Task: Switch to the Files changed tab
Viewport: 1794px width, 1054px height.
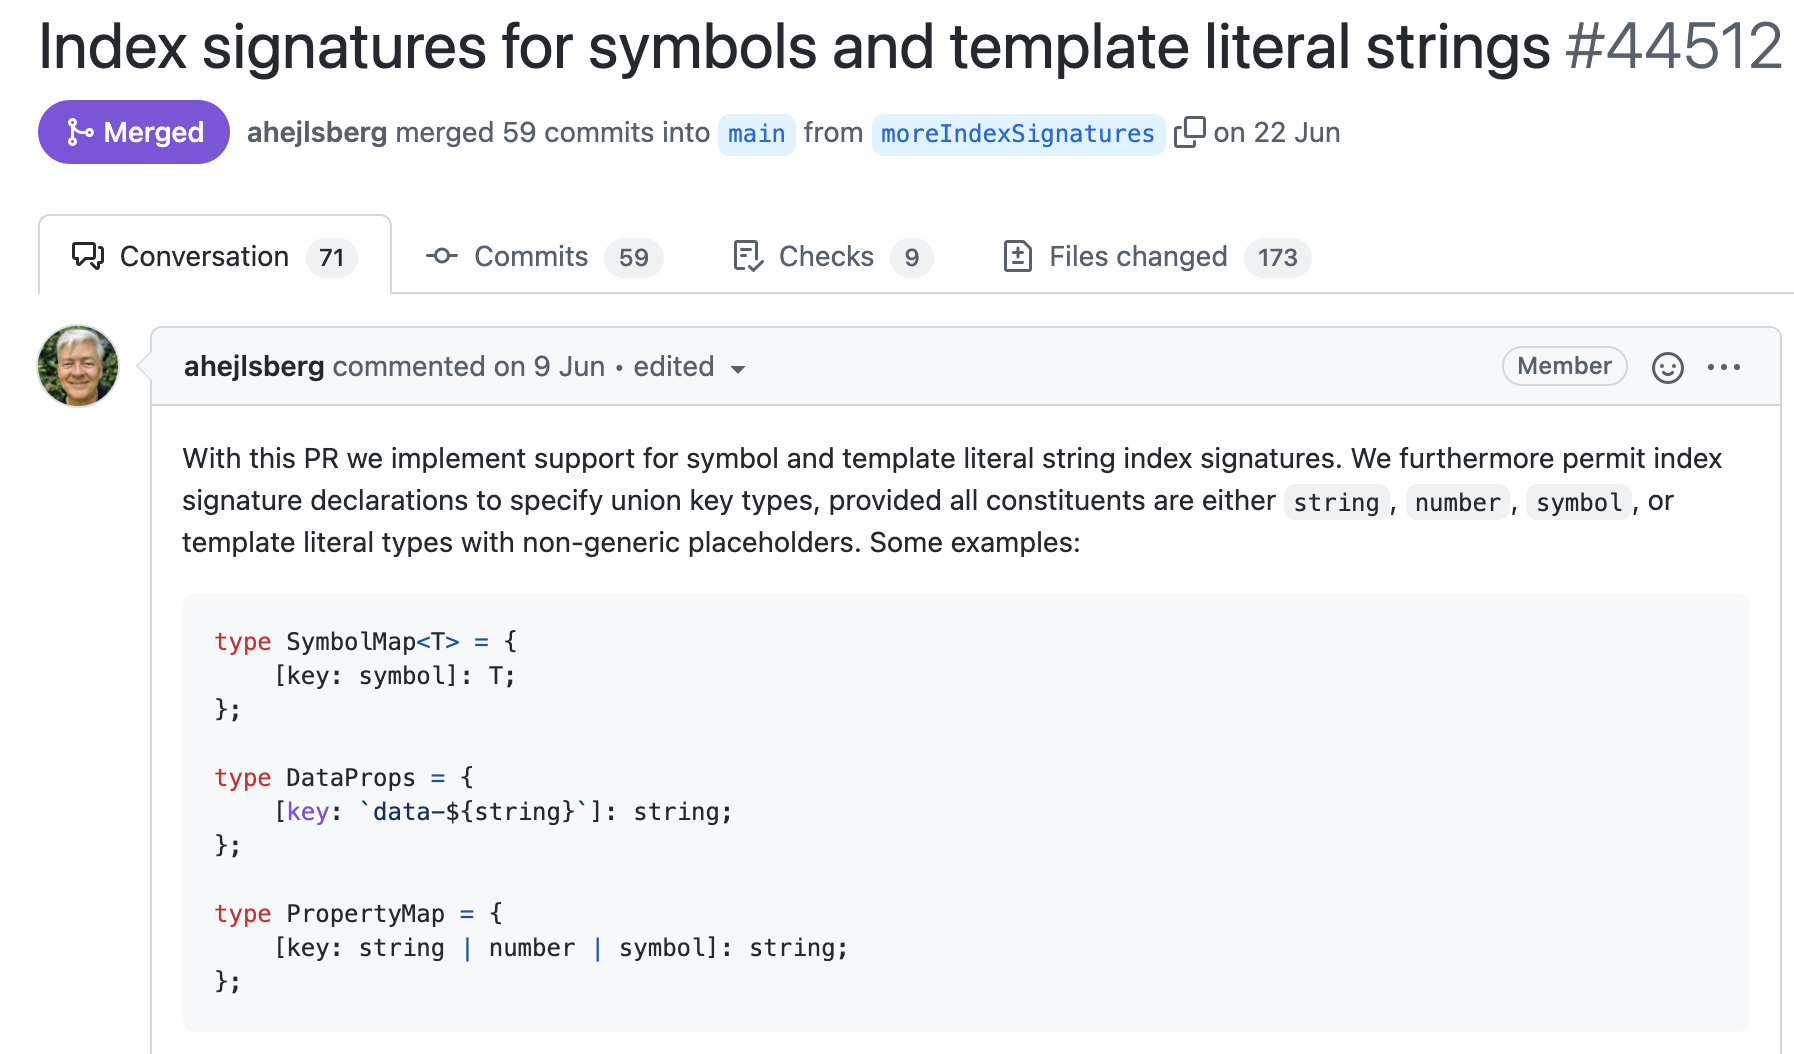Action: 1138,257
